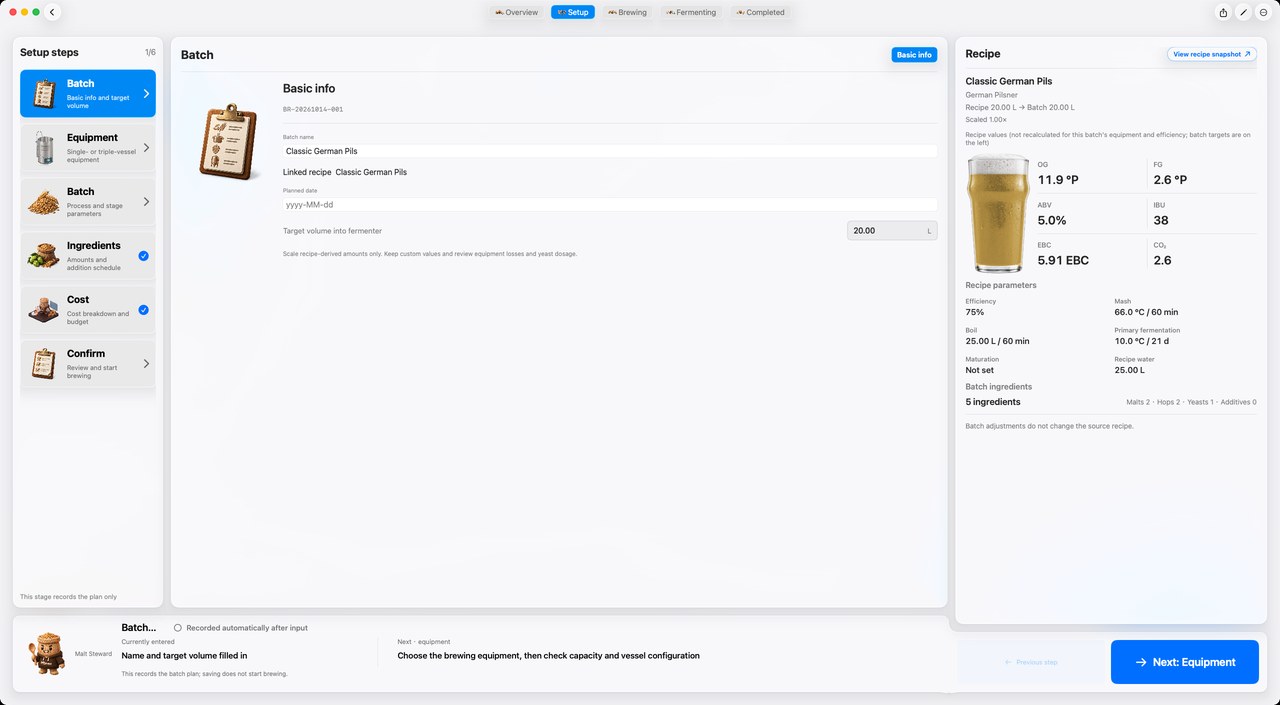
Task: Go to the Fermenting tab
Action: point(691,12)
